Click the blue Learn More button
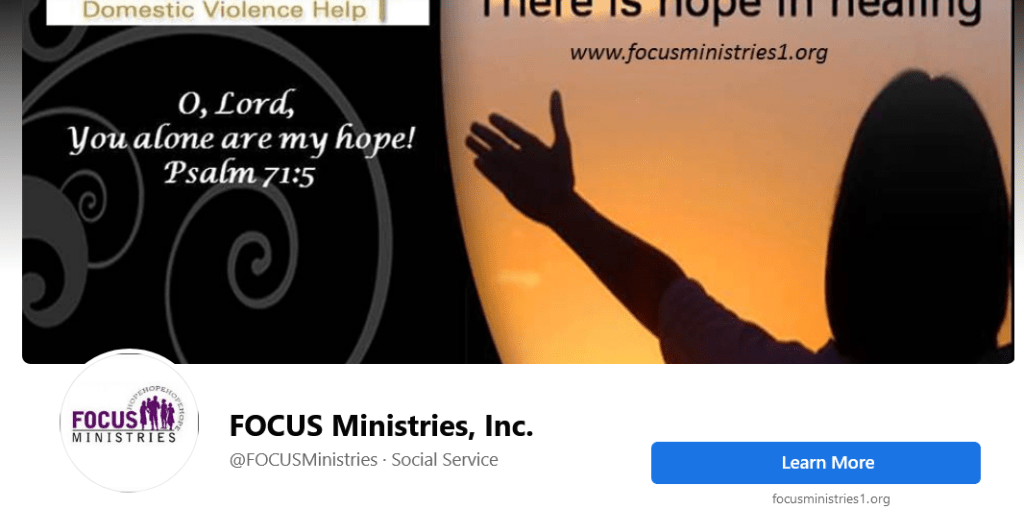Image resolution: width=1024 pixels, height=509 pixels. click(816, 463)
